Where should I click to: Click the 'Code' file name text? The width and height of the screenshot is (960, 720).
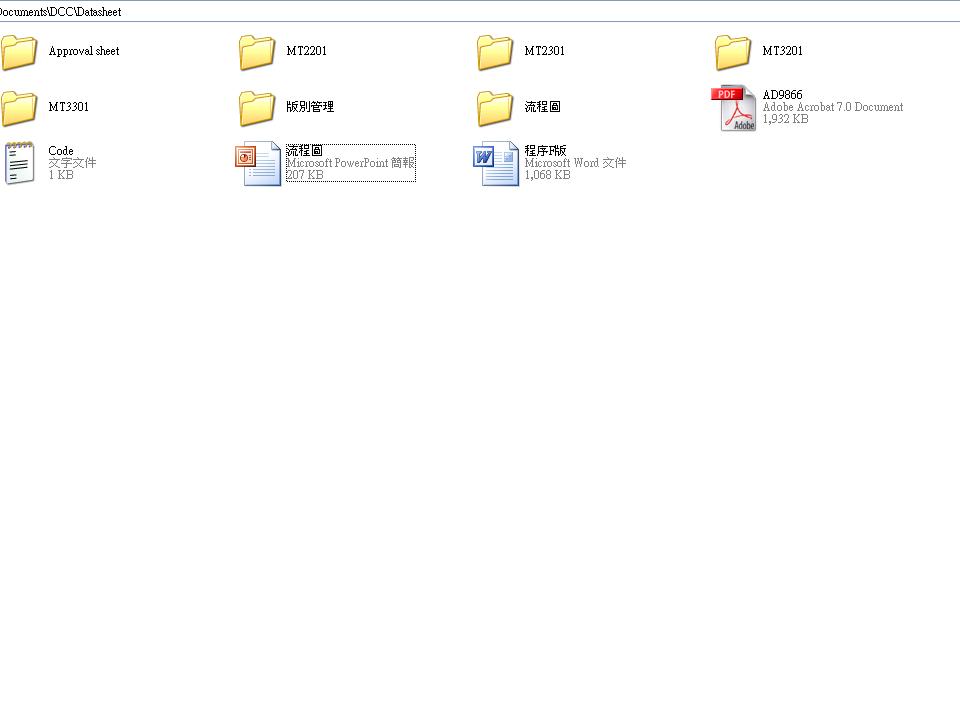61,151
